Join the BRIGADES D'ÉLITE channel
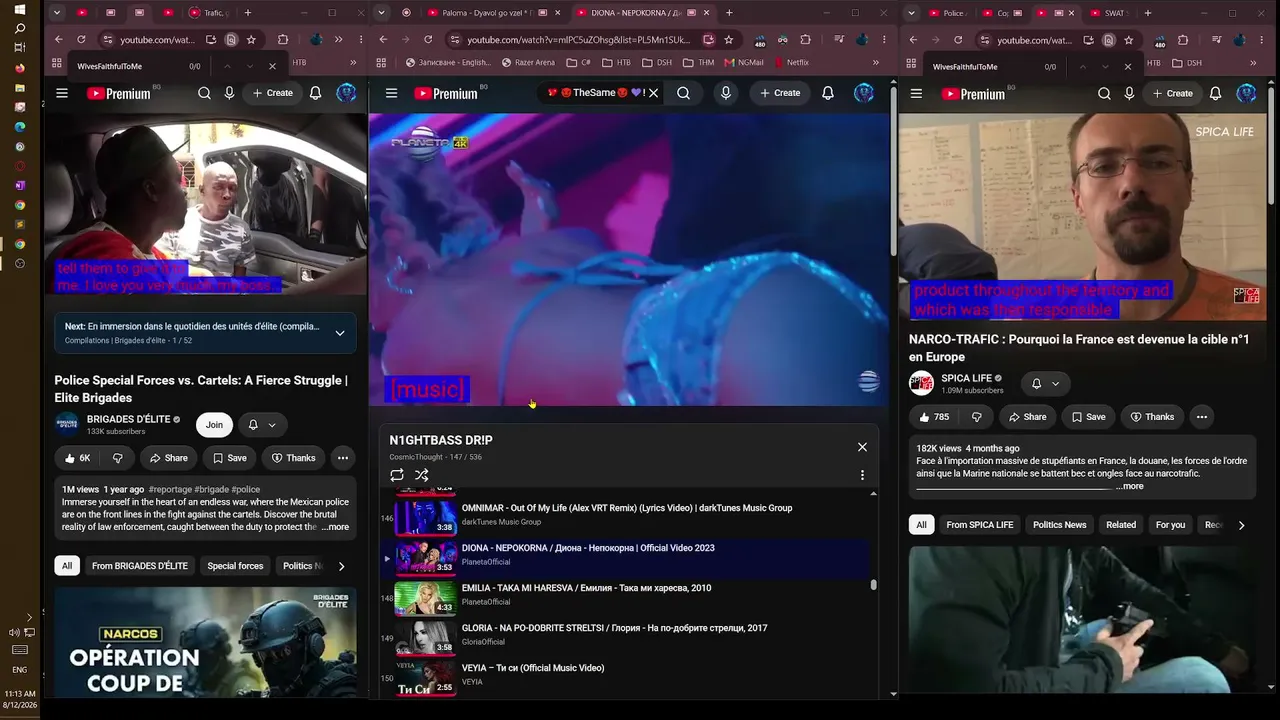The image size is (1280, 720). (x=214, y=425)
